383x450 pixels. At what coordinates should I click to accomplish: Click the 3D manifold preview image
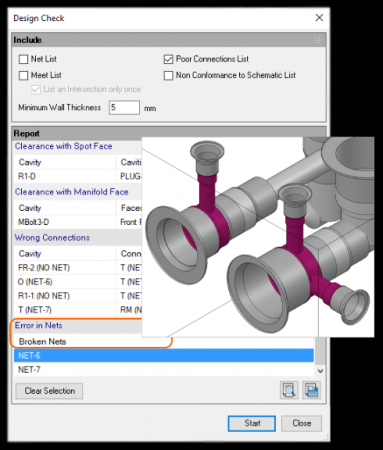tap(258, 237)
